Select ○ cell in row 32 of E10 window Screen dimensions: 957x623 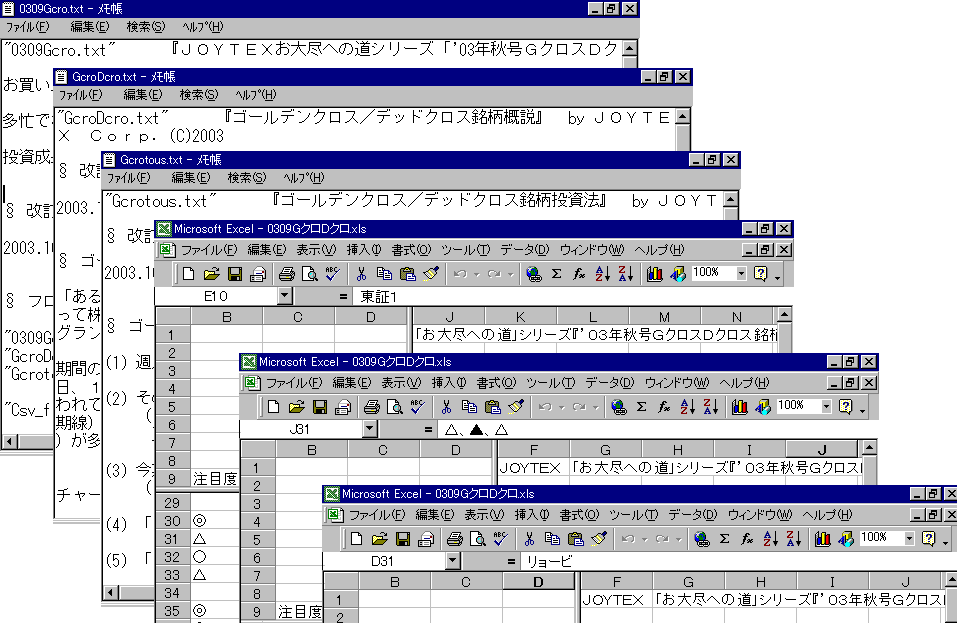(x=215, y=557)
